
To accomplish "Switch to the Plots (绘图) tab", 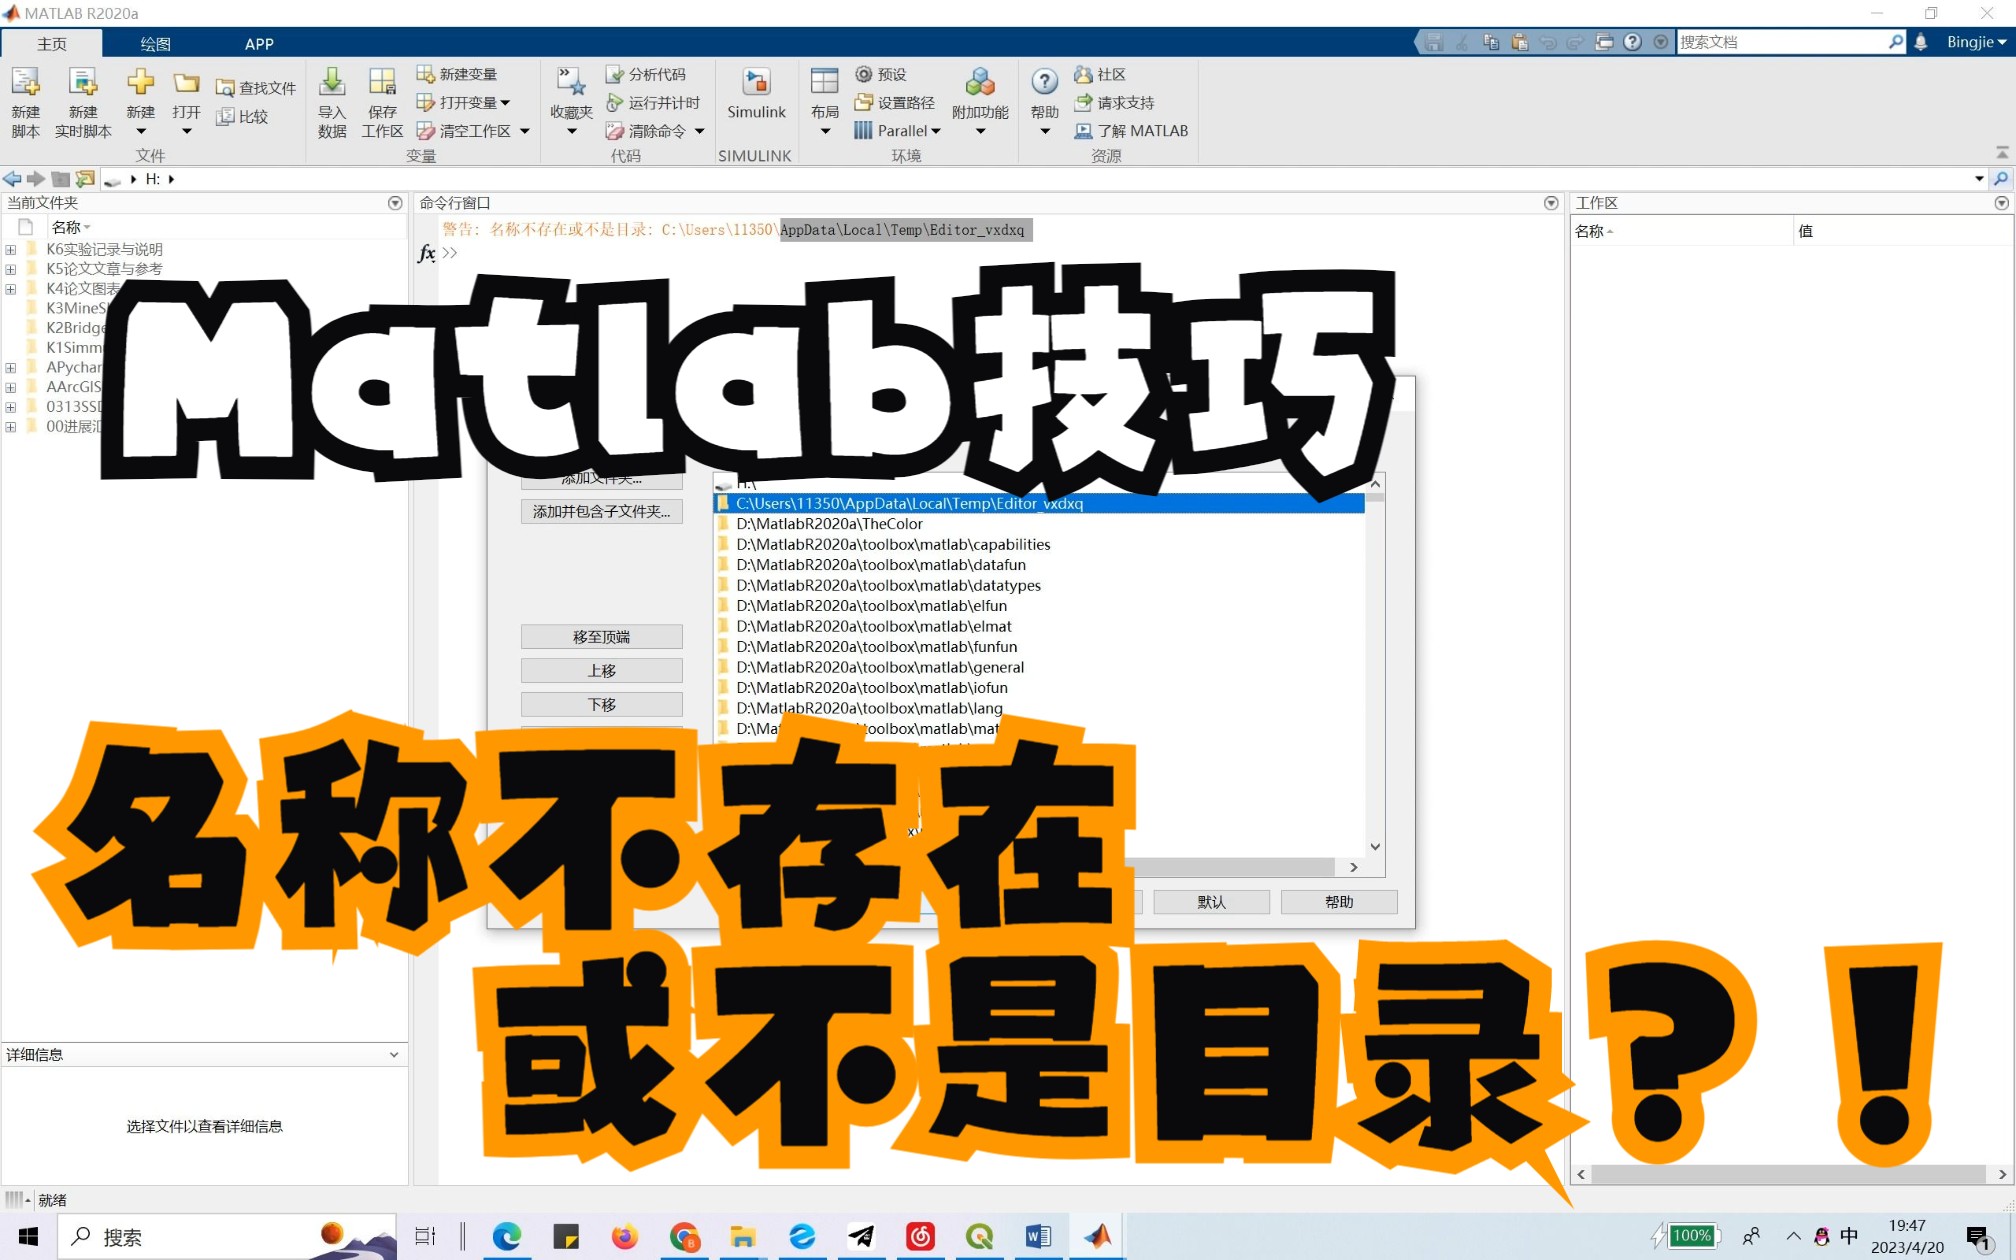I will (x=155, y=43).
